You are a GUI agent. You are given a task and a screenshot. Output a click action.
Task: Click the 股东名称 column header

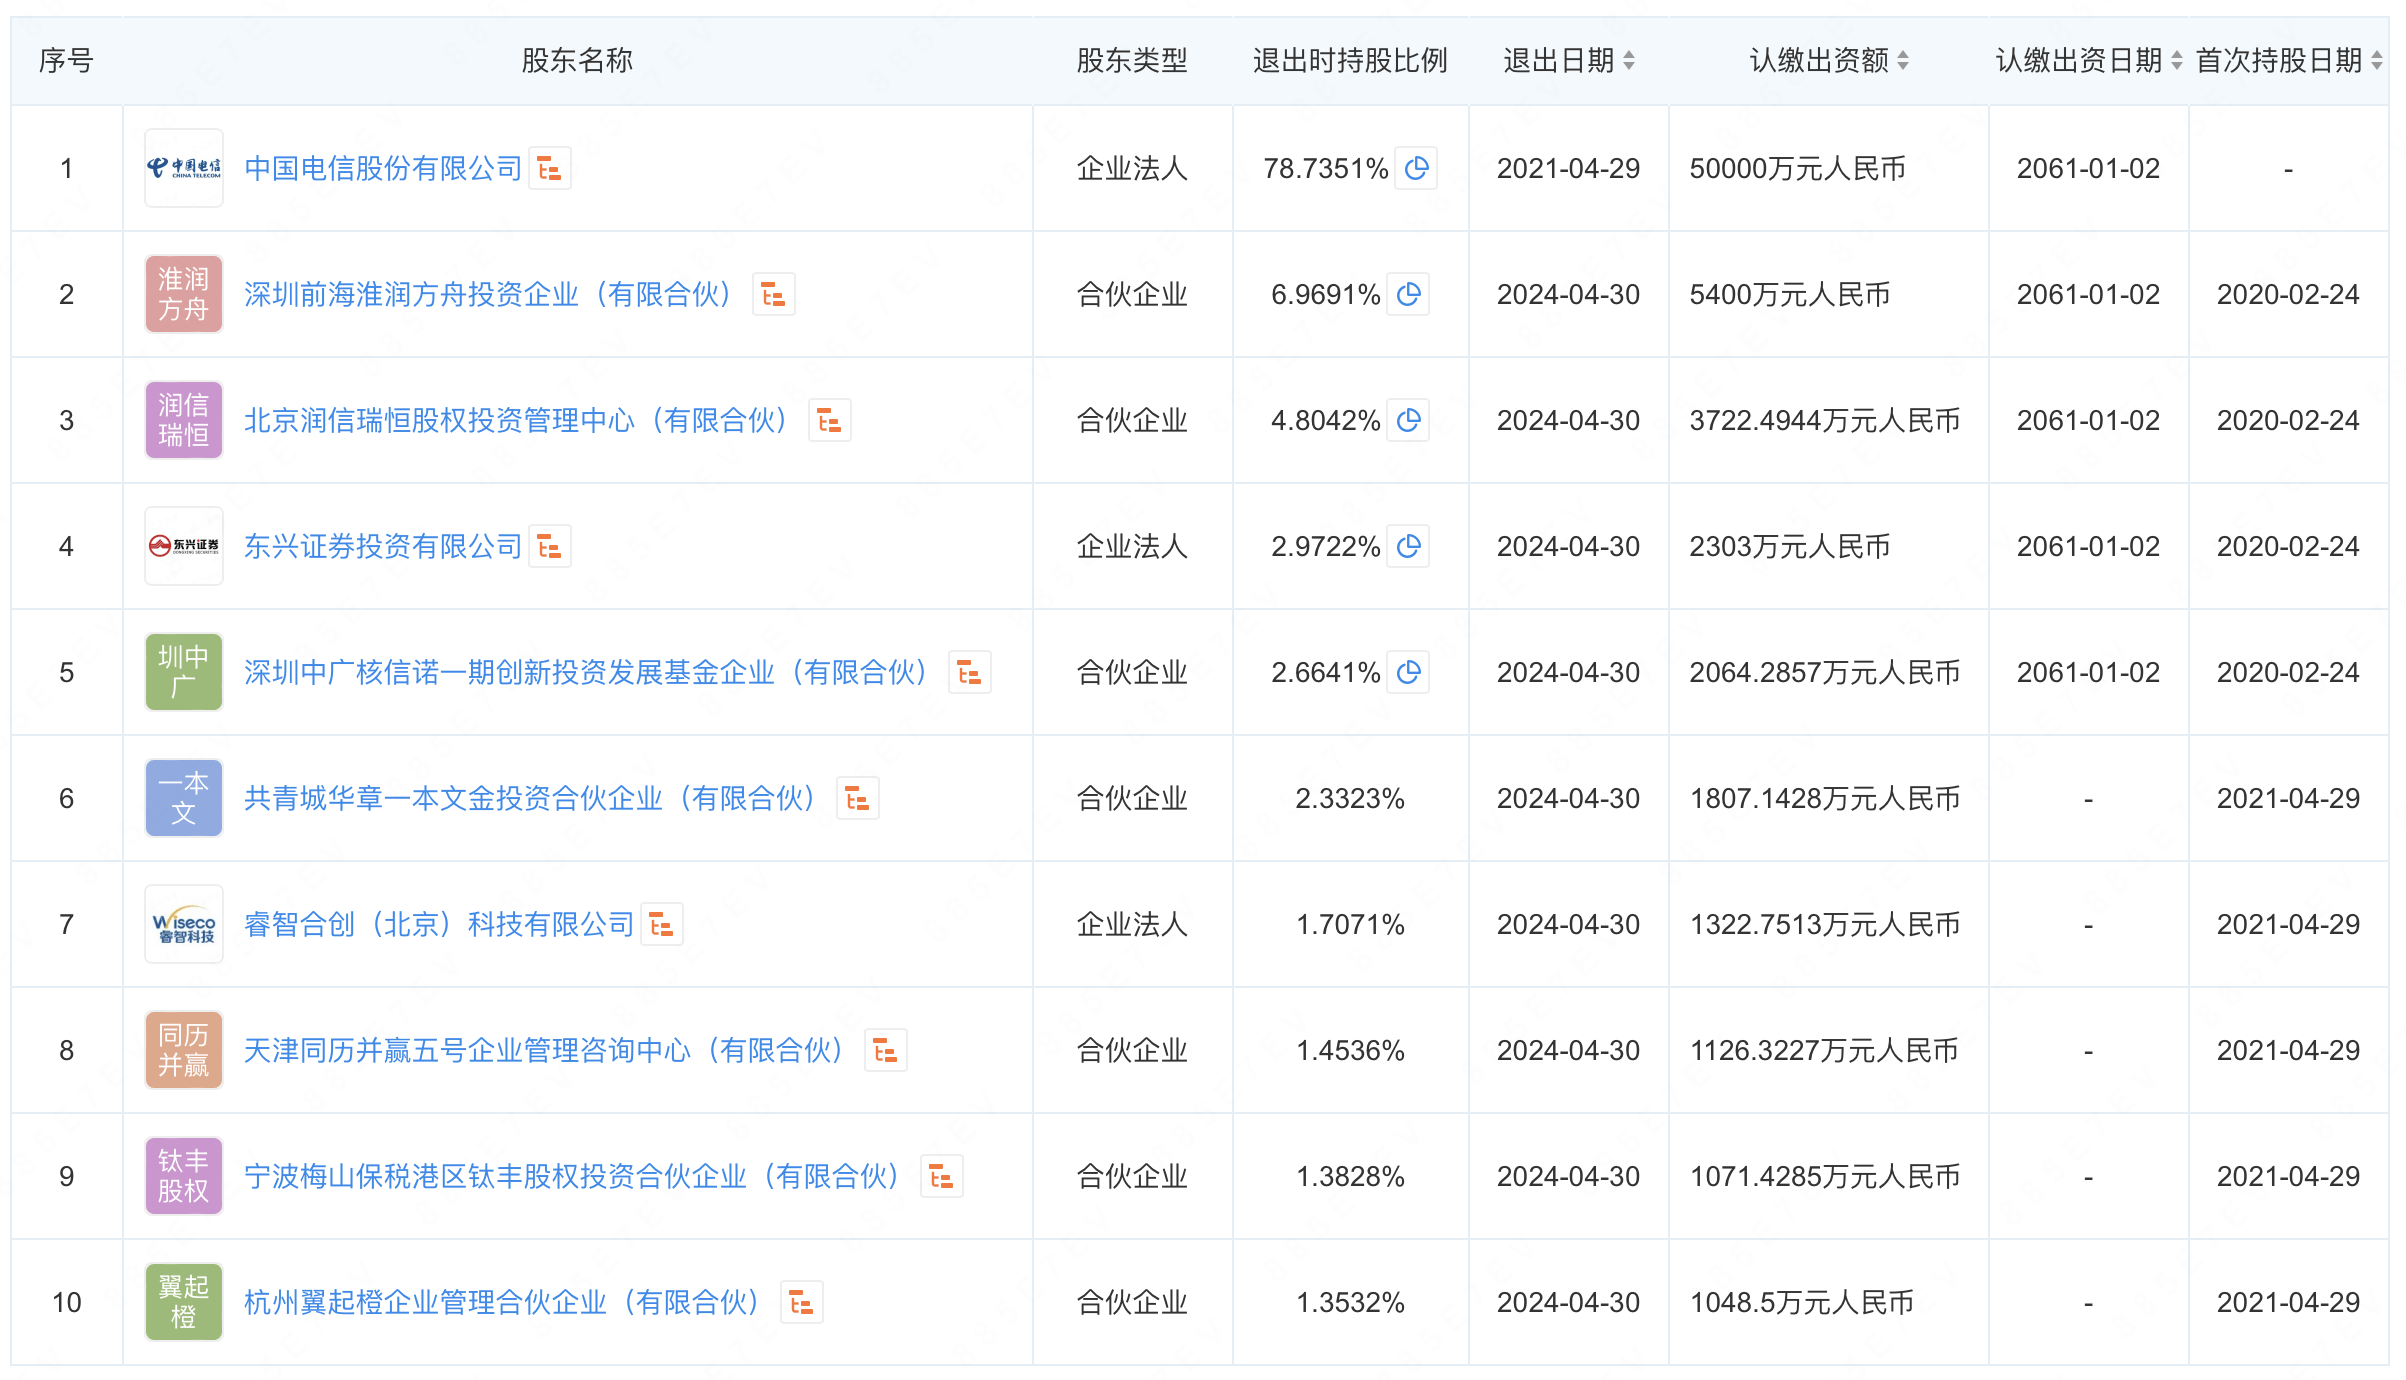(x=577, y=61)
